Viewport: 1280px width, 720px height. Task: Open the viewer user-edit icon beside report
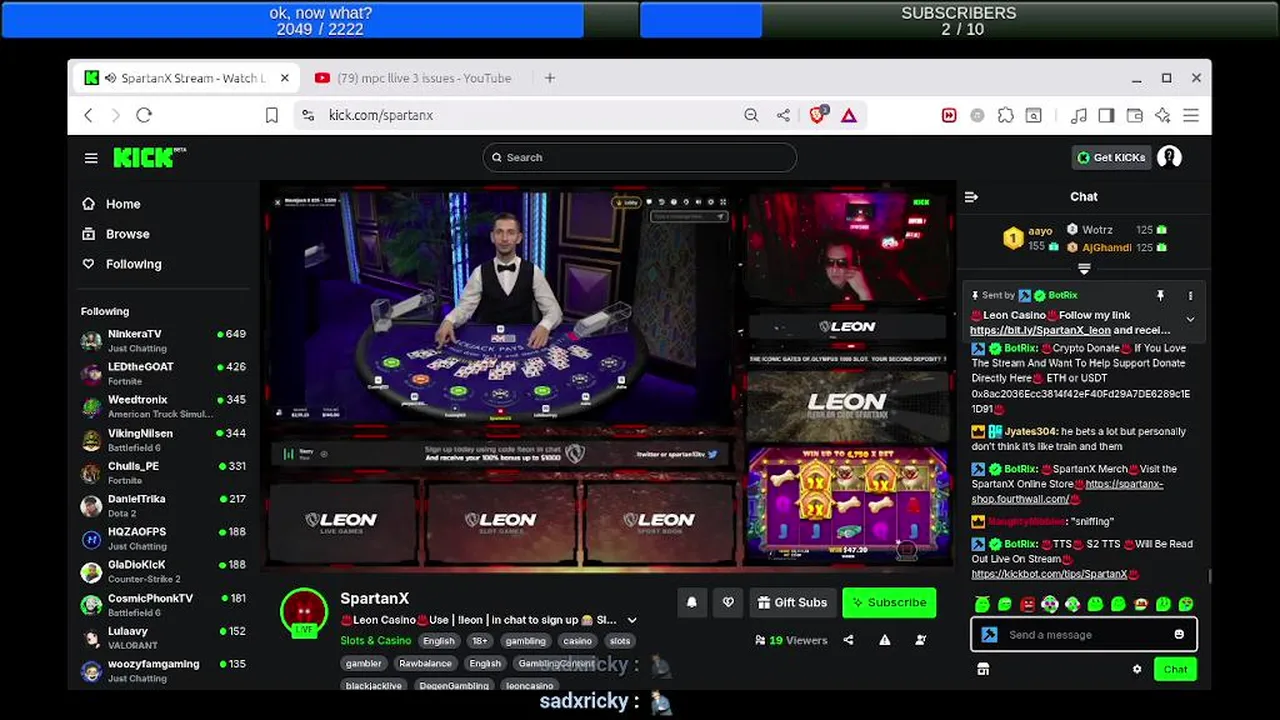921,640
